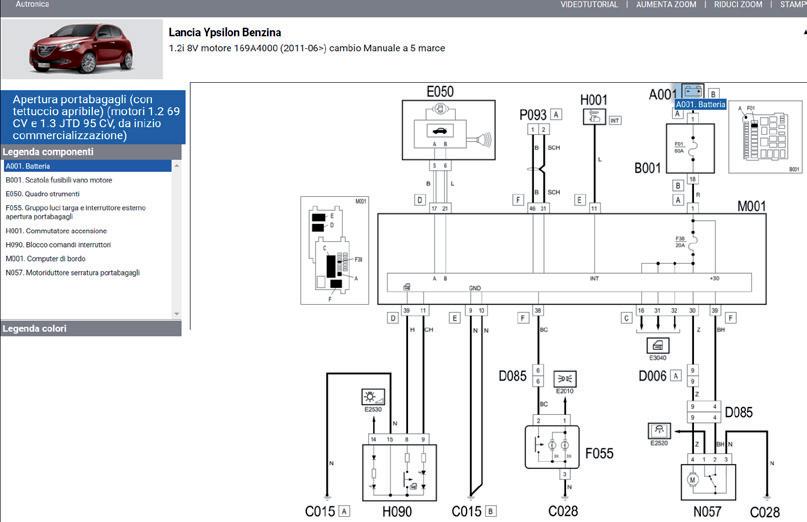
Task: Select F055. Gruppo luci targa entry
Action: tap(76, 212)
